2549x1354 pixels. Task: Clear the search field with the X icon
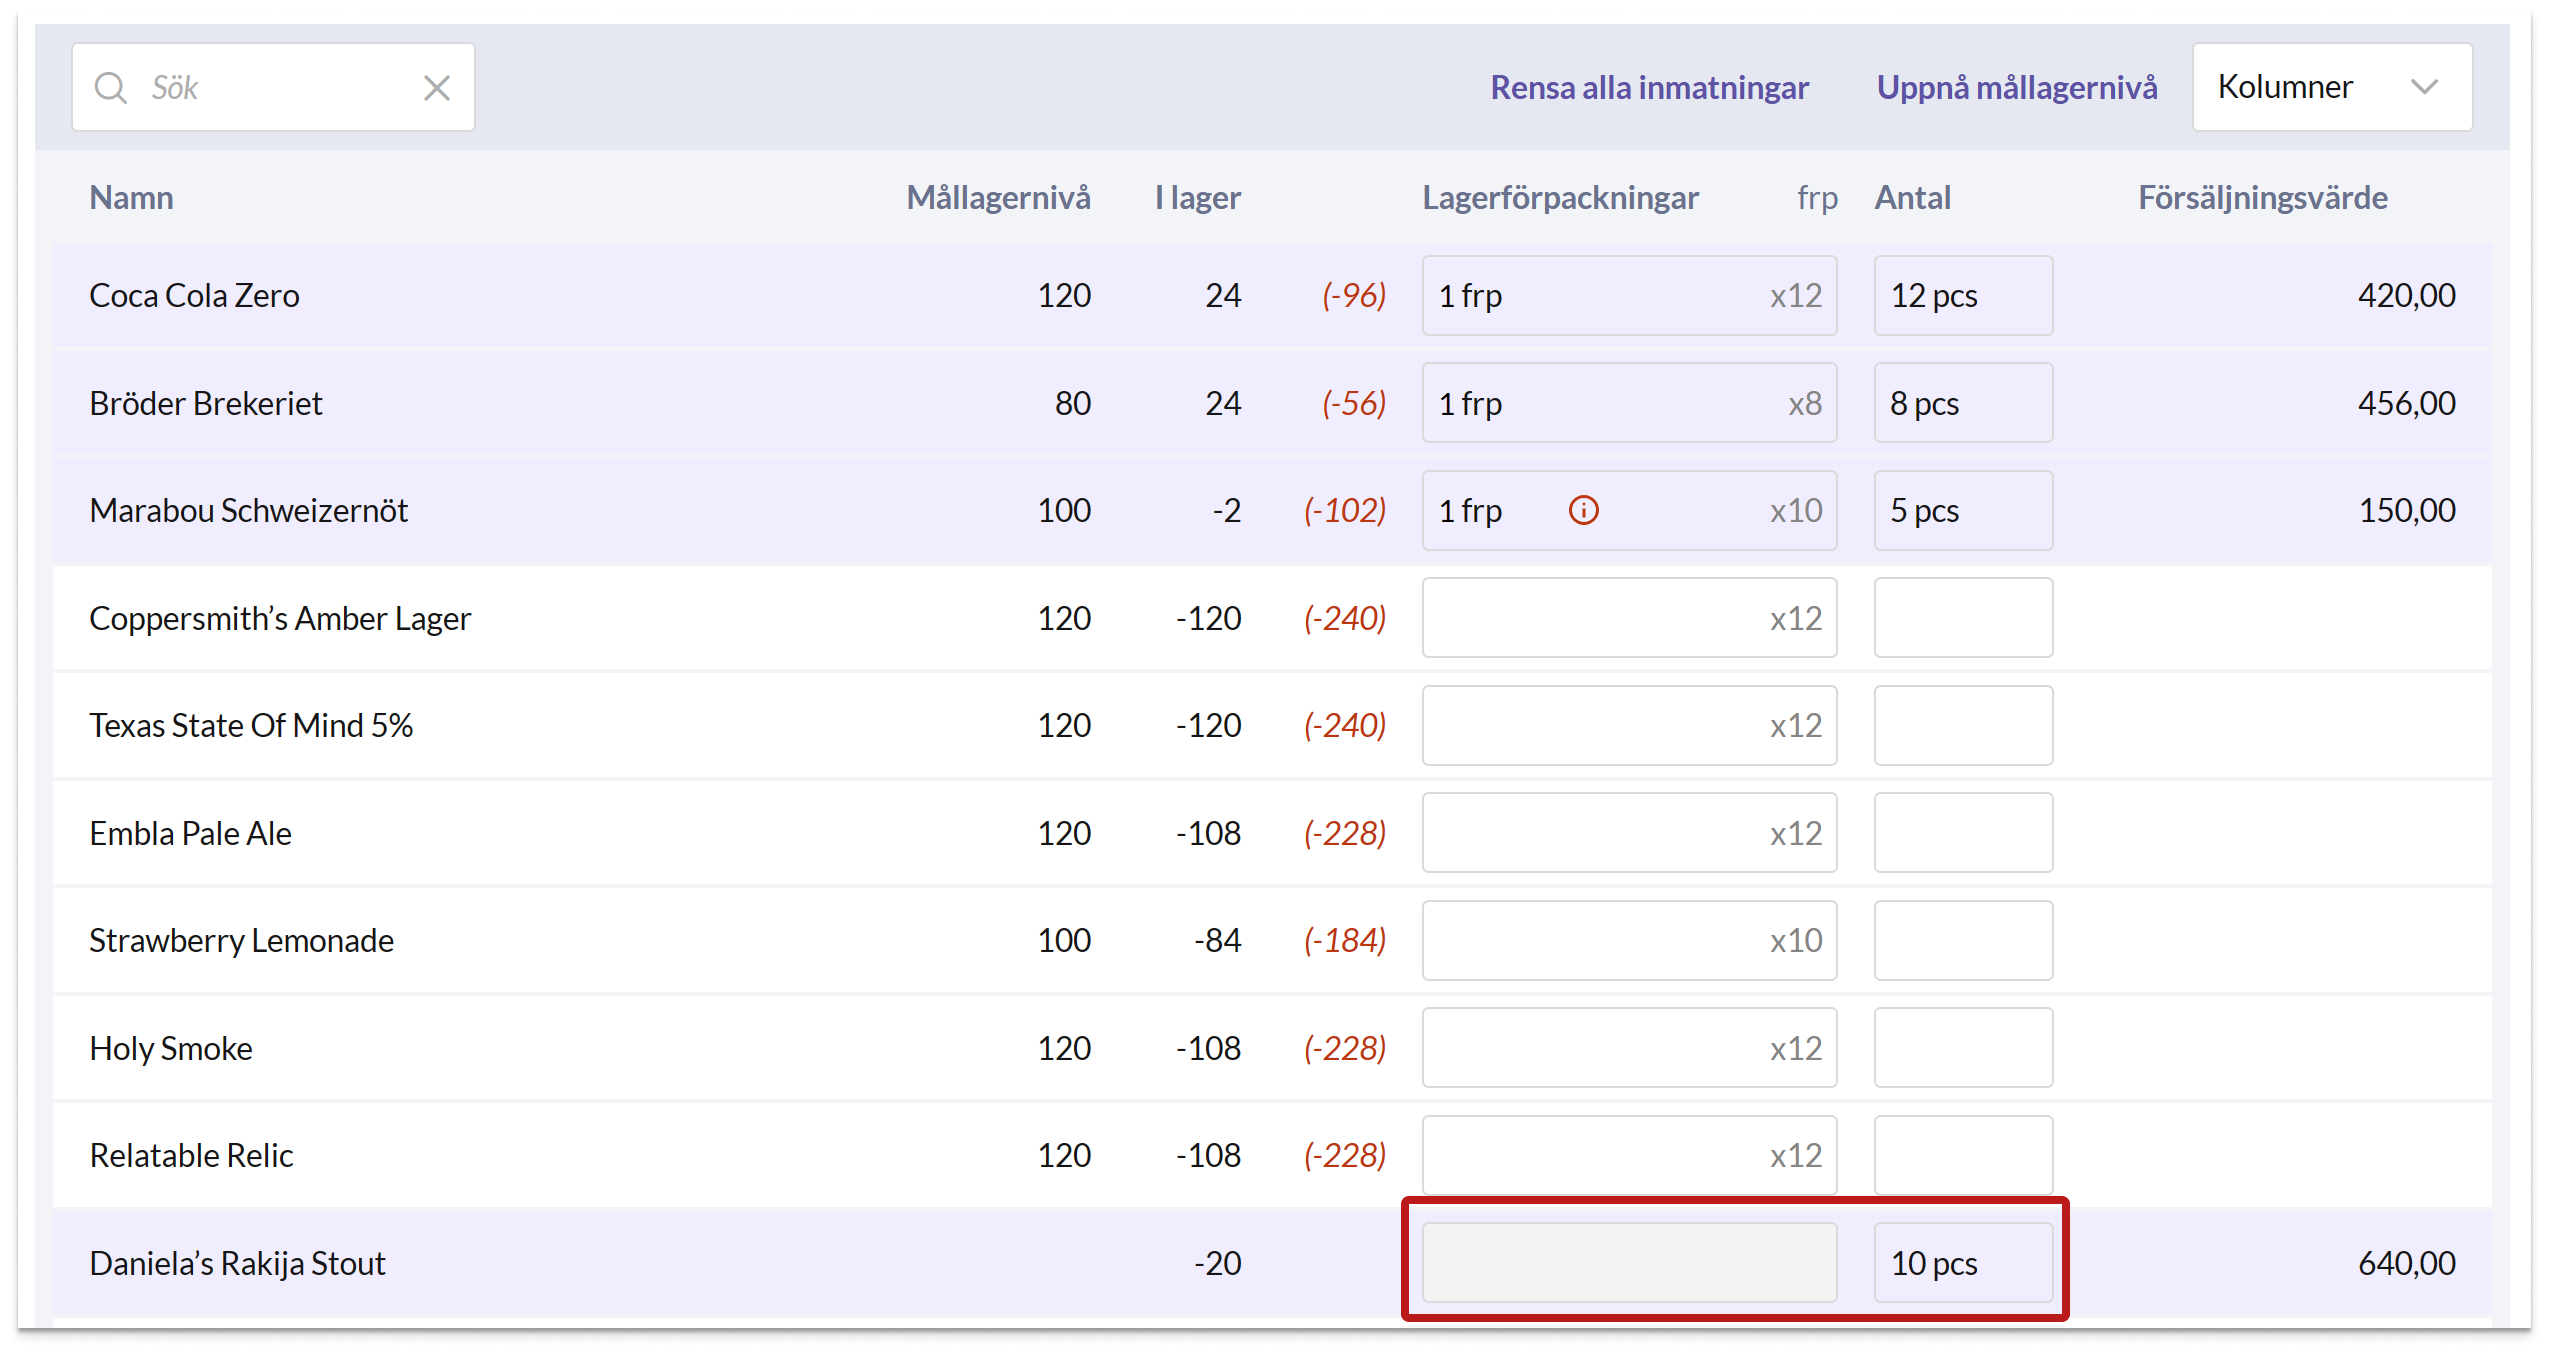(437, 88)
